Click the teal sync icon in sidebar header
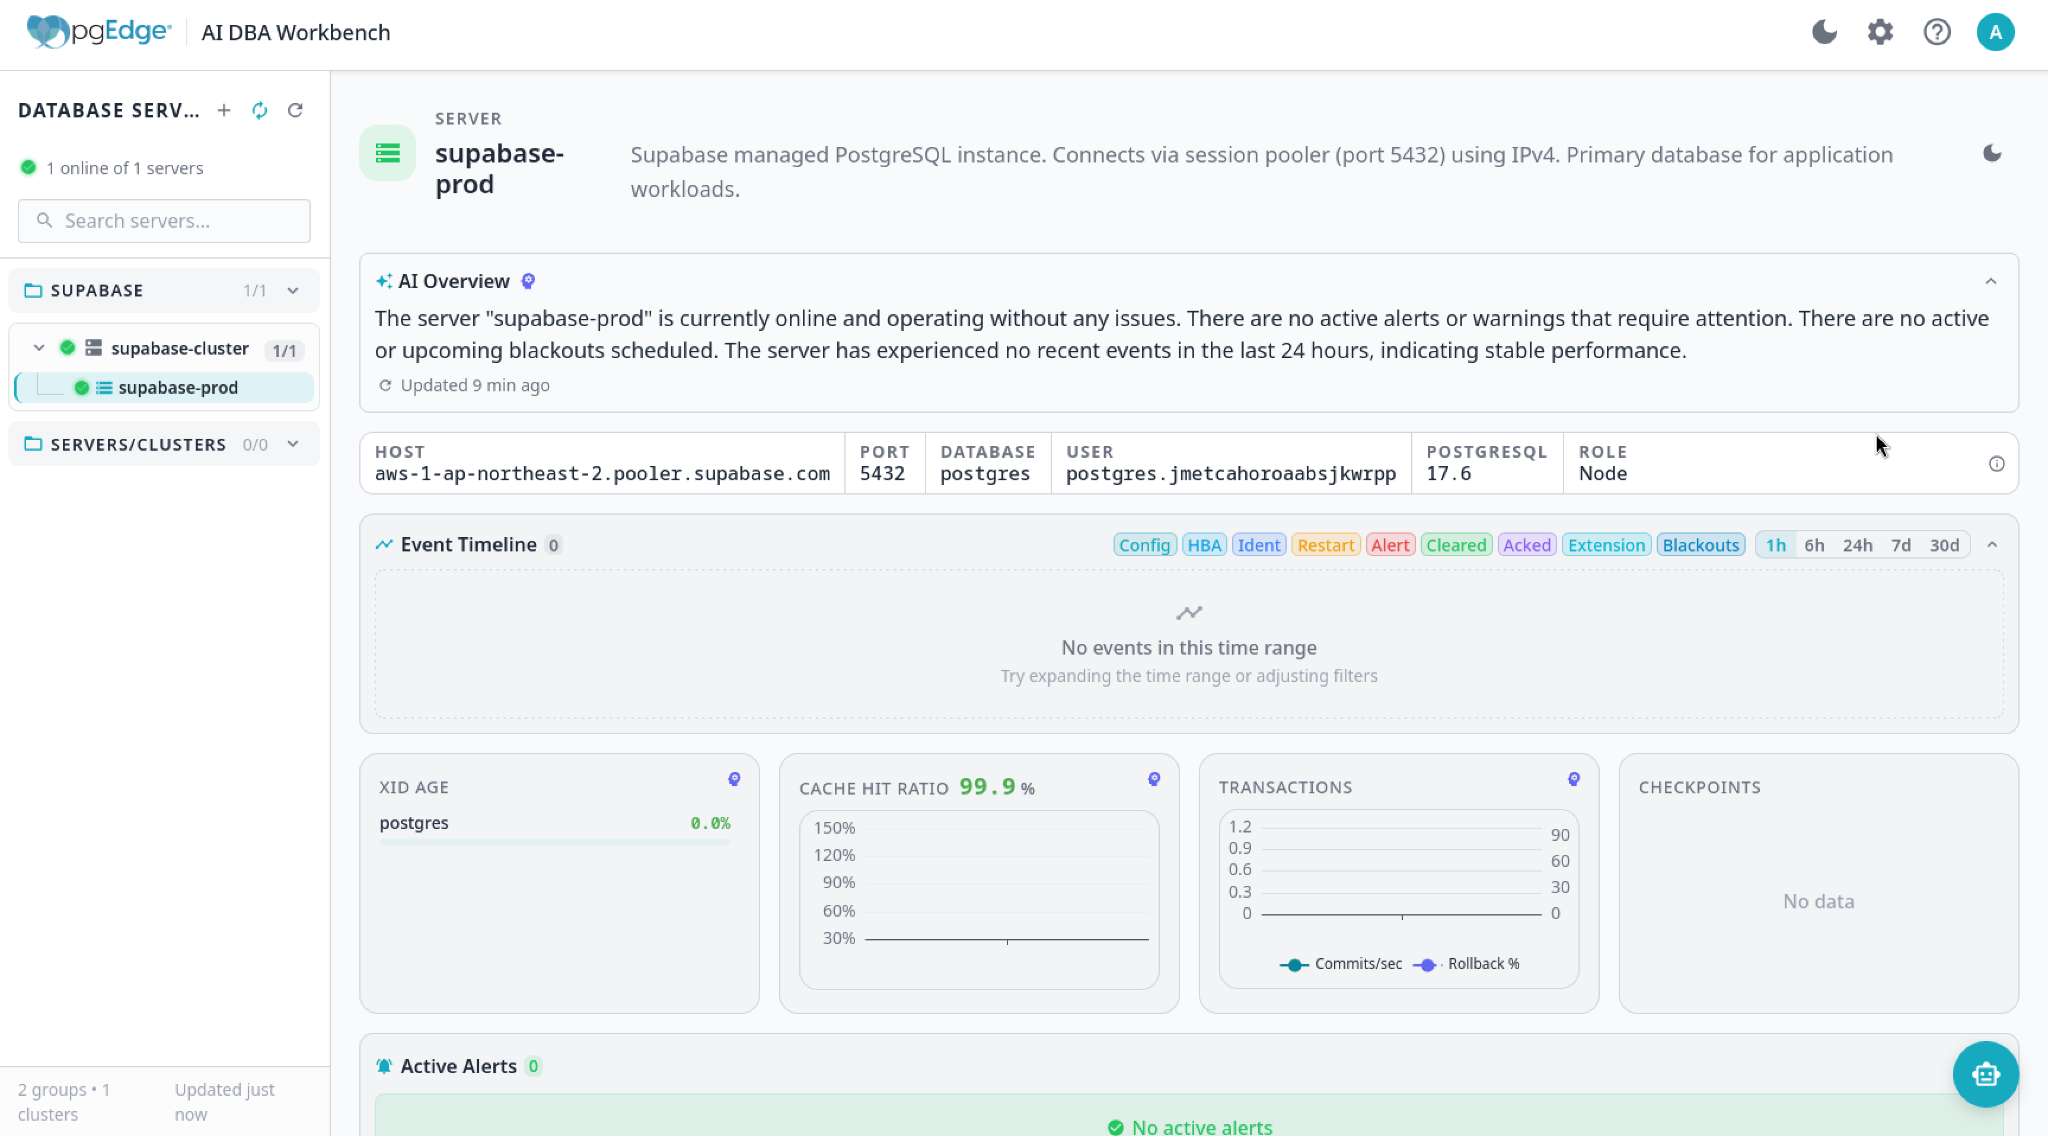Viewport: 2048px width, 1136px height. click(260, 110)
